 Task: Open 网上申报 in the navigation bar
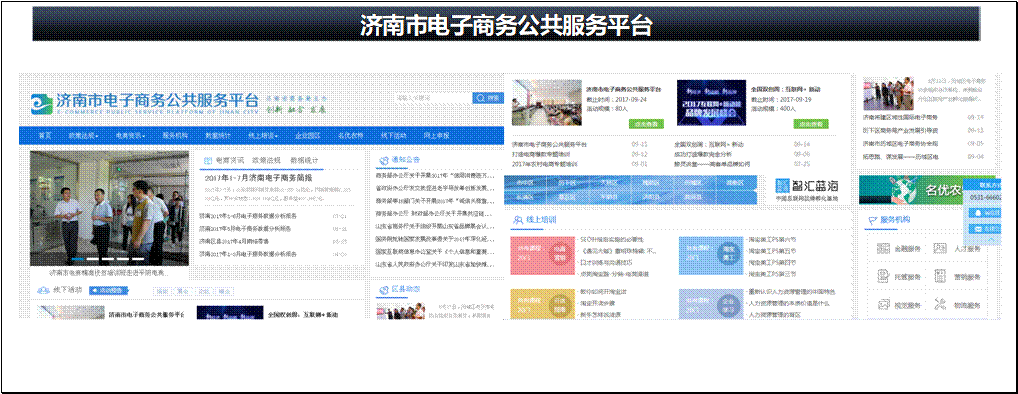tap(436, 136)
